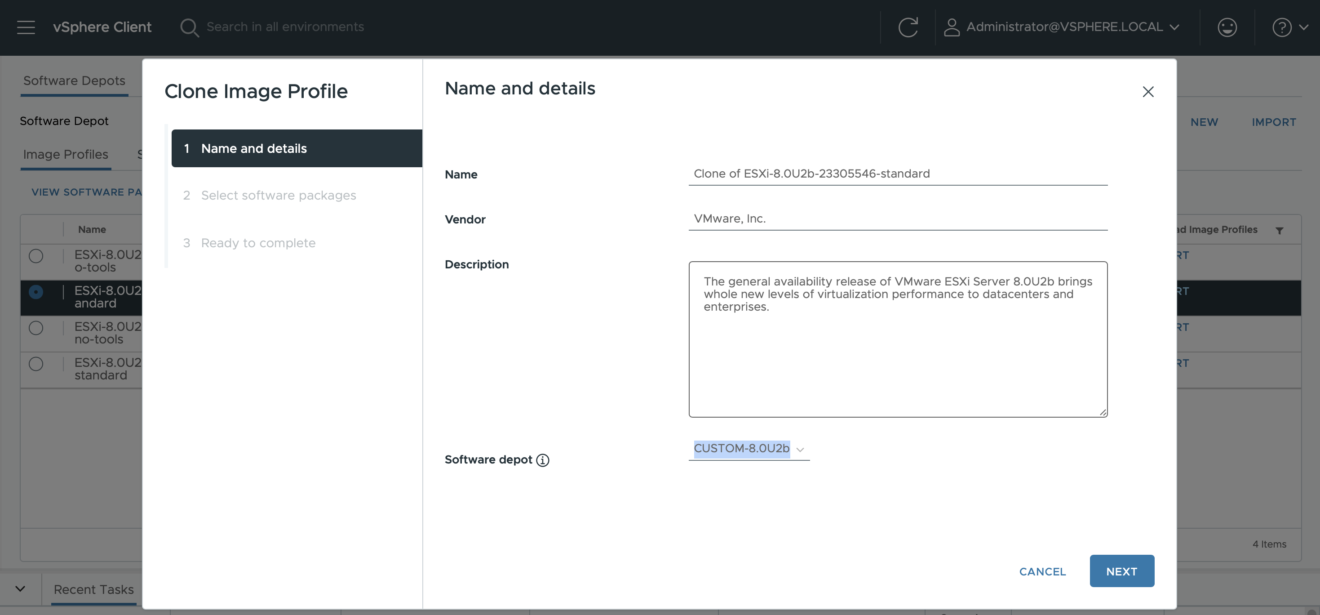Click the image profiles column filter icon

pyautogui.click(x=1279, y=231)
